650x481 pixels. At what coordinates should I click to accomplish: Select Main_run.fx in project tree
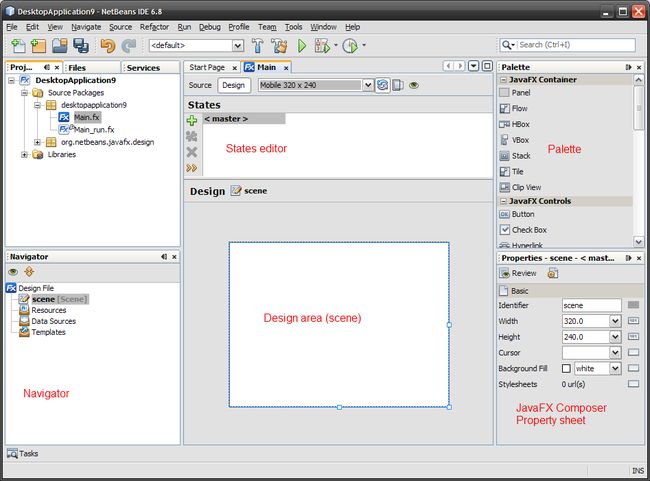(94, 130)
